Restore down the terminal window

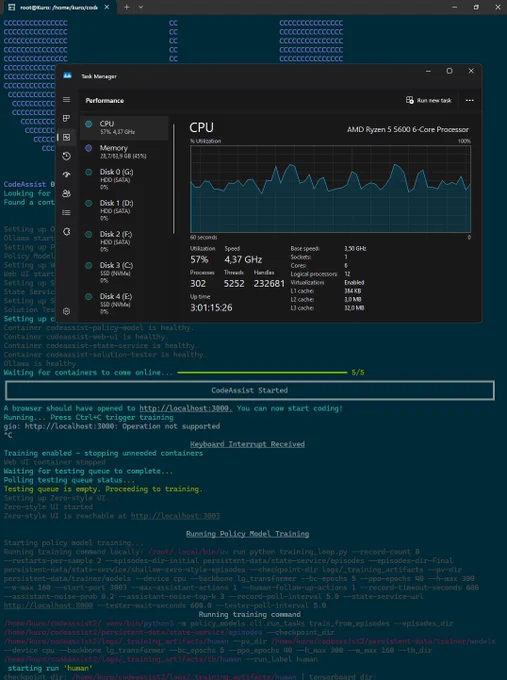476,7
